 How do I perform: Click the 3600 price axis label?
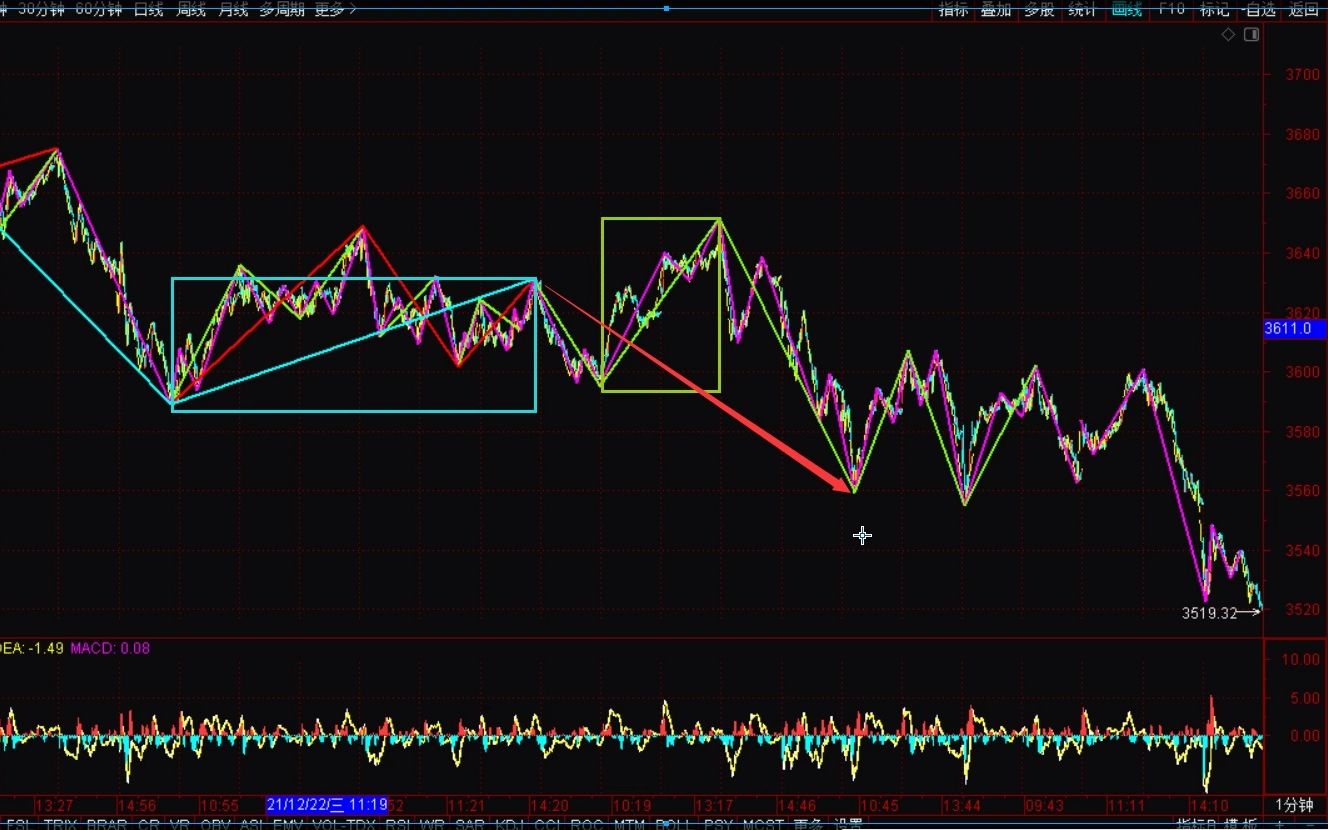(x=1301, y=372)
